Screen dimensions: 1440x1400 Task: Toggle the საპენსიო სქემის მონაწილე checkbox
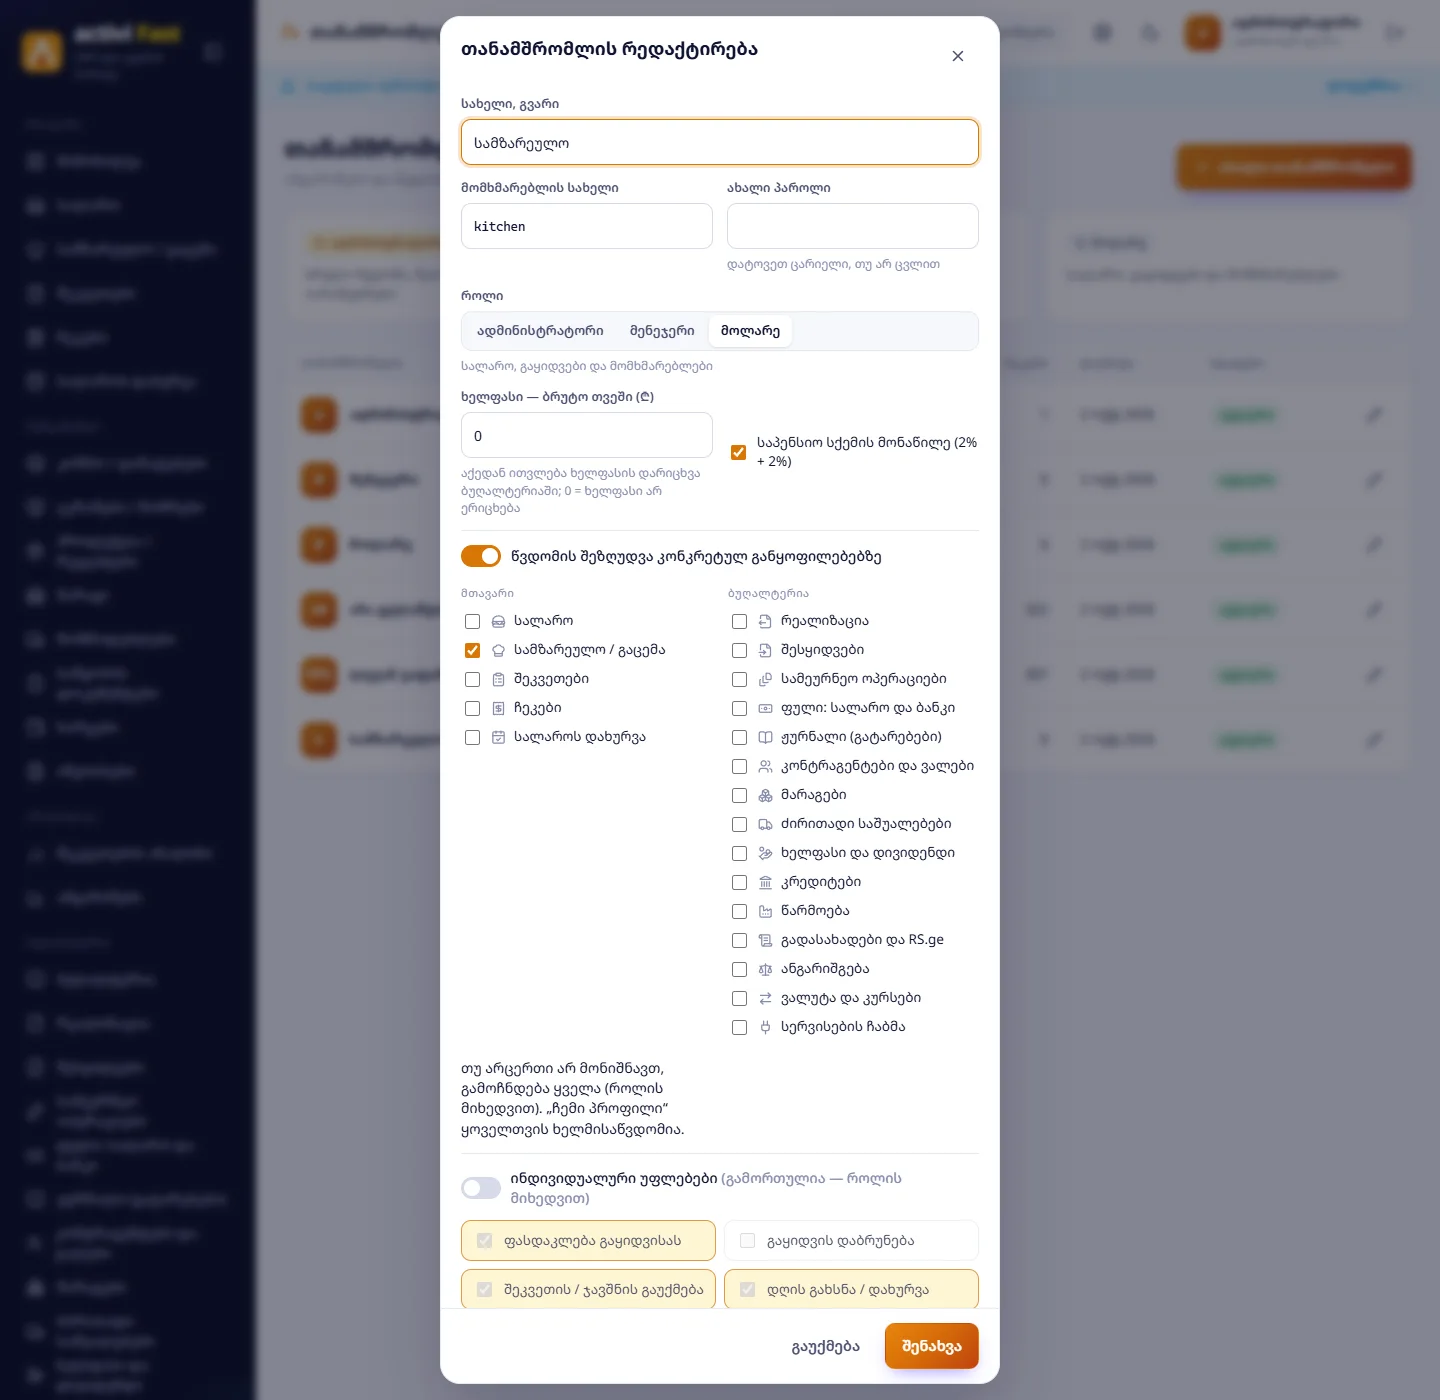(739, 452)
